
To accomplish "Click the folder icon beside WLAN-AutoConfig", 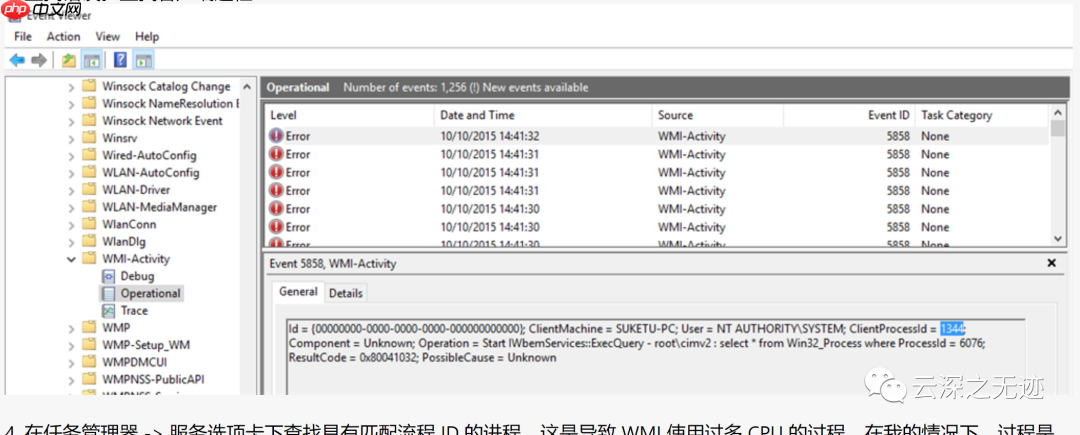I will tap(89, 172).
